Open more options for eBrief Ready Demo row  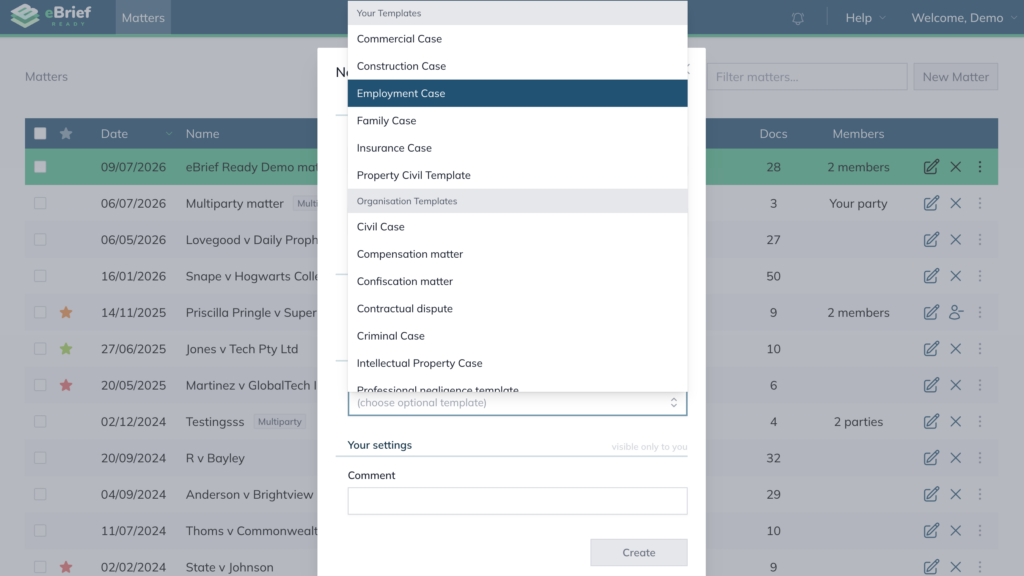click(980, 167)
